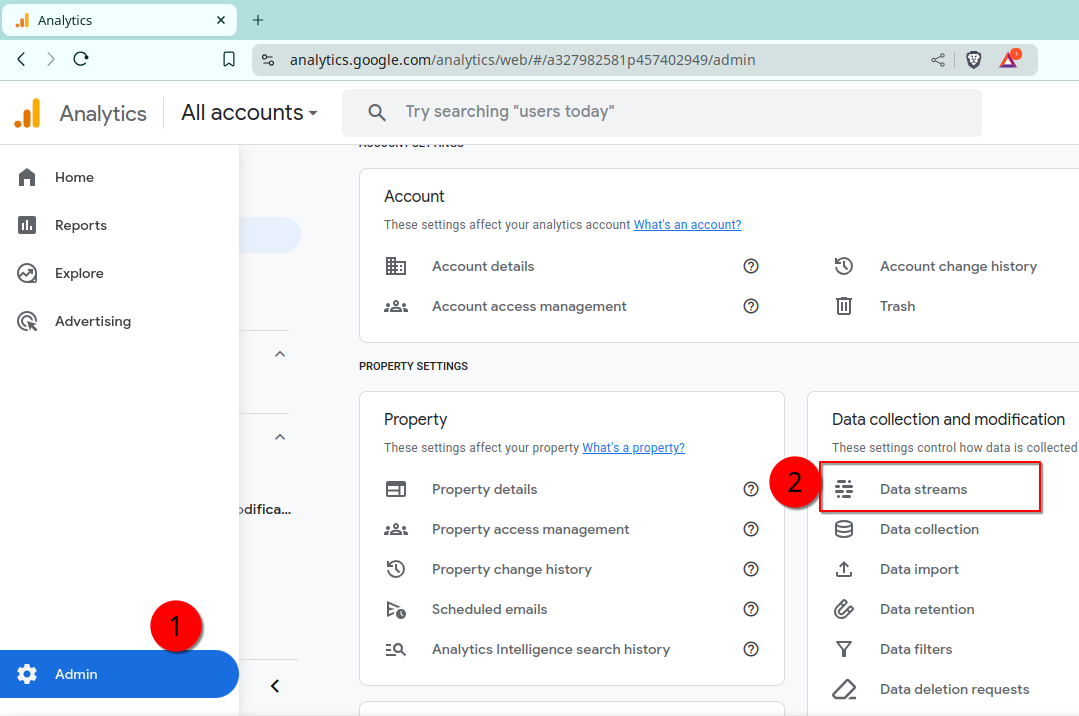Screen dimensions: 1079x716
Task: Open Property details
Action: 484,489
